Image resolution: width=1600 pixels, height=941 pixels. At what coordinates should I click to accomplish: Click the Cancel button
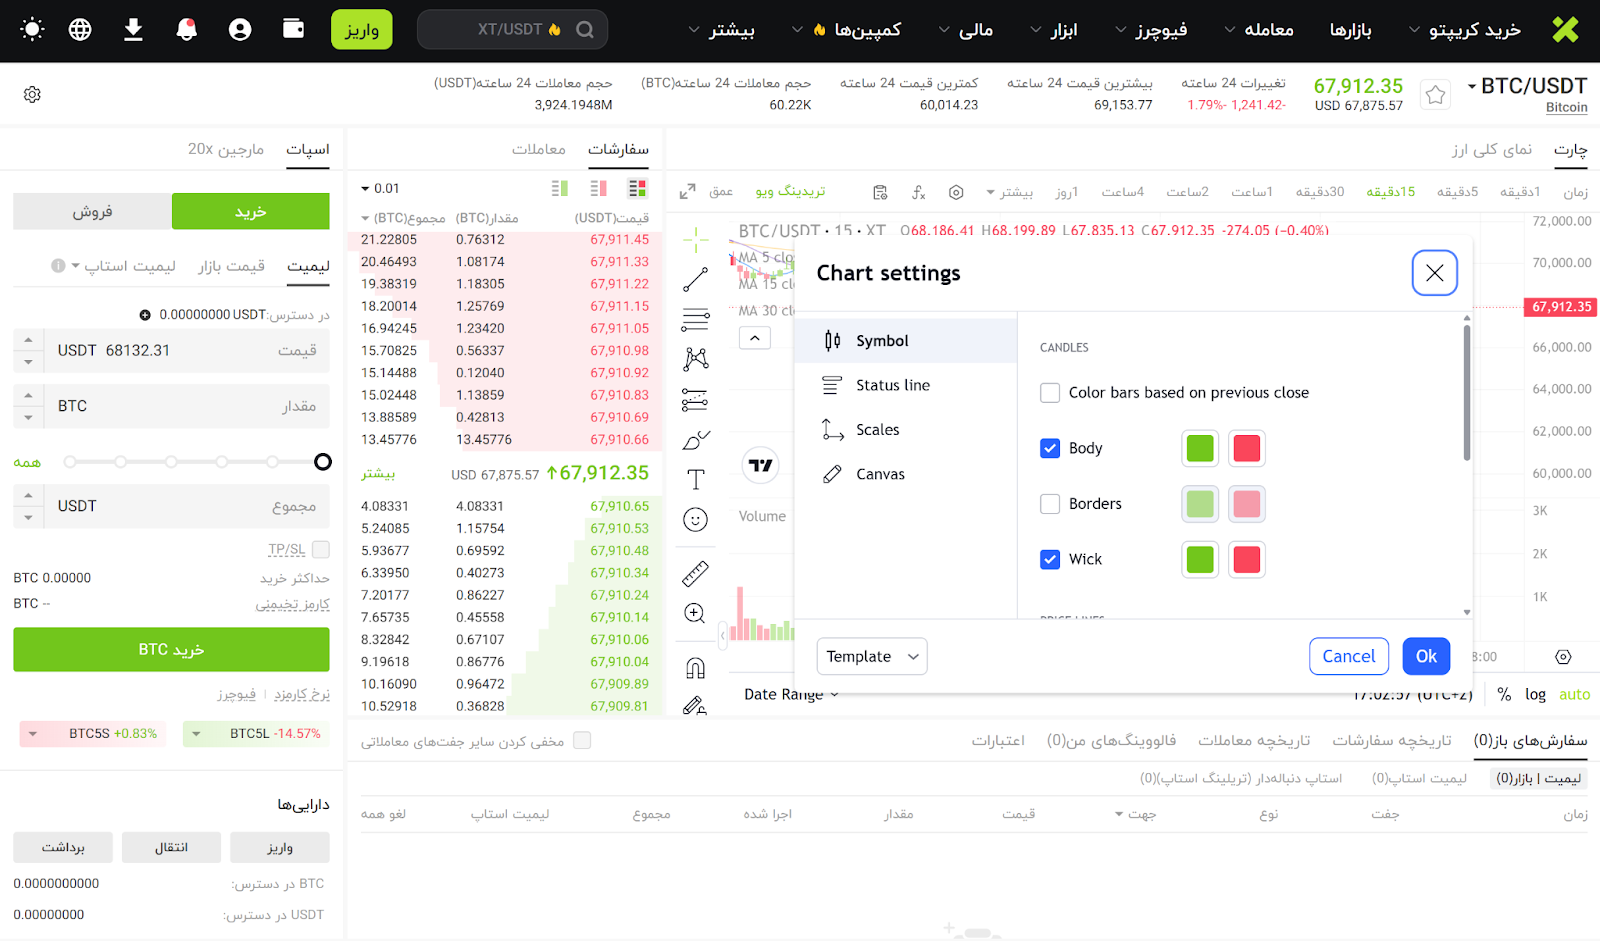tap(1348, 656)
